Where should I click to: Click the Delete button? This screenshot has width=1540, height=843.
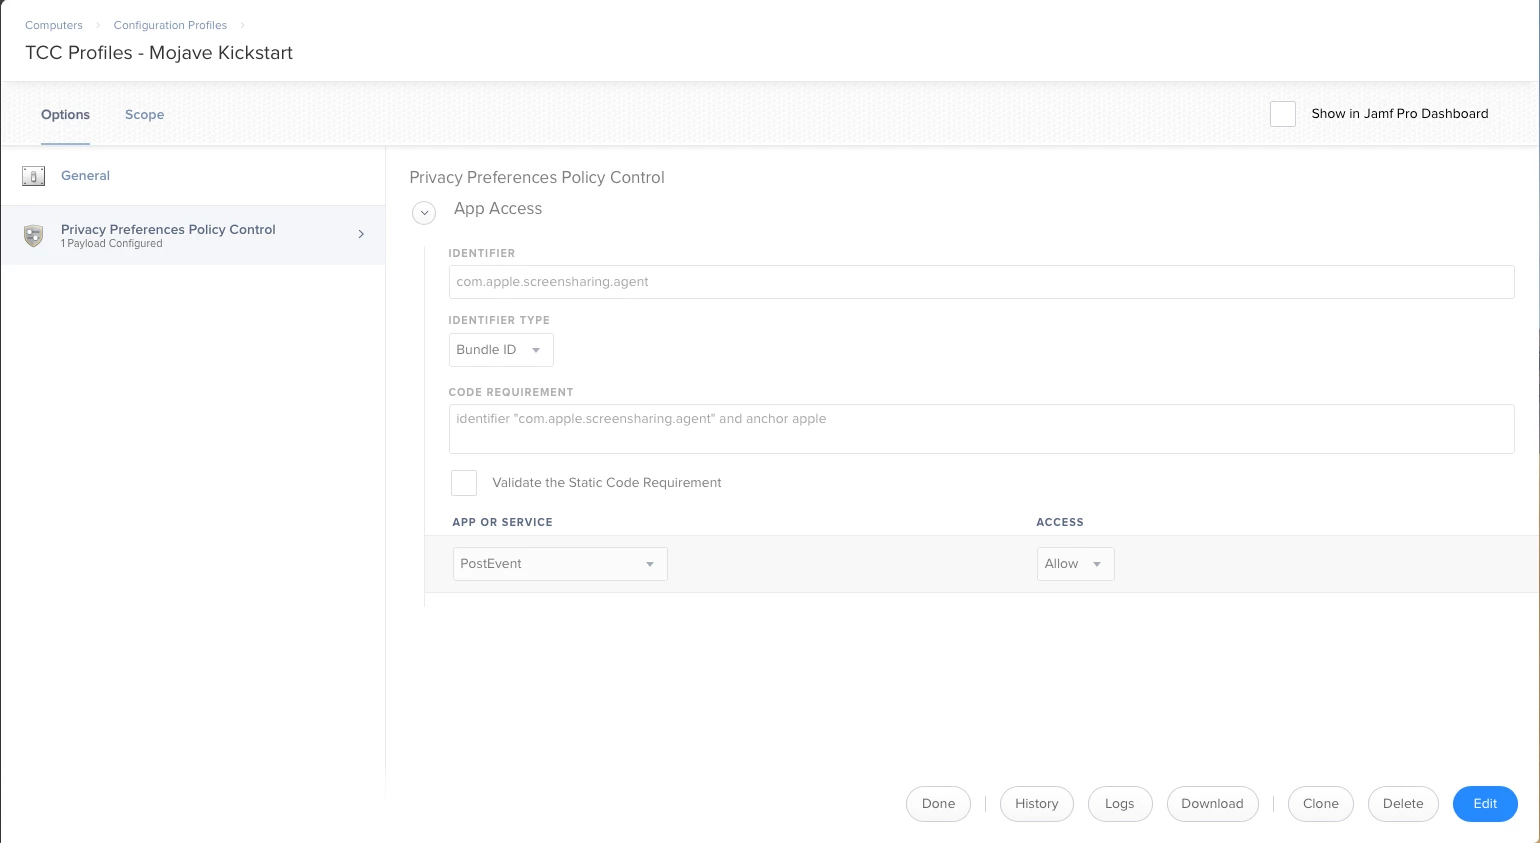click(1402, 804)
